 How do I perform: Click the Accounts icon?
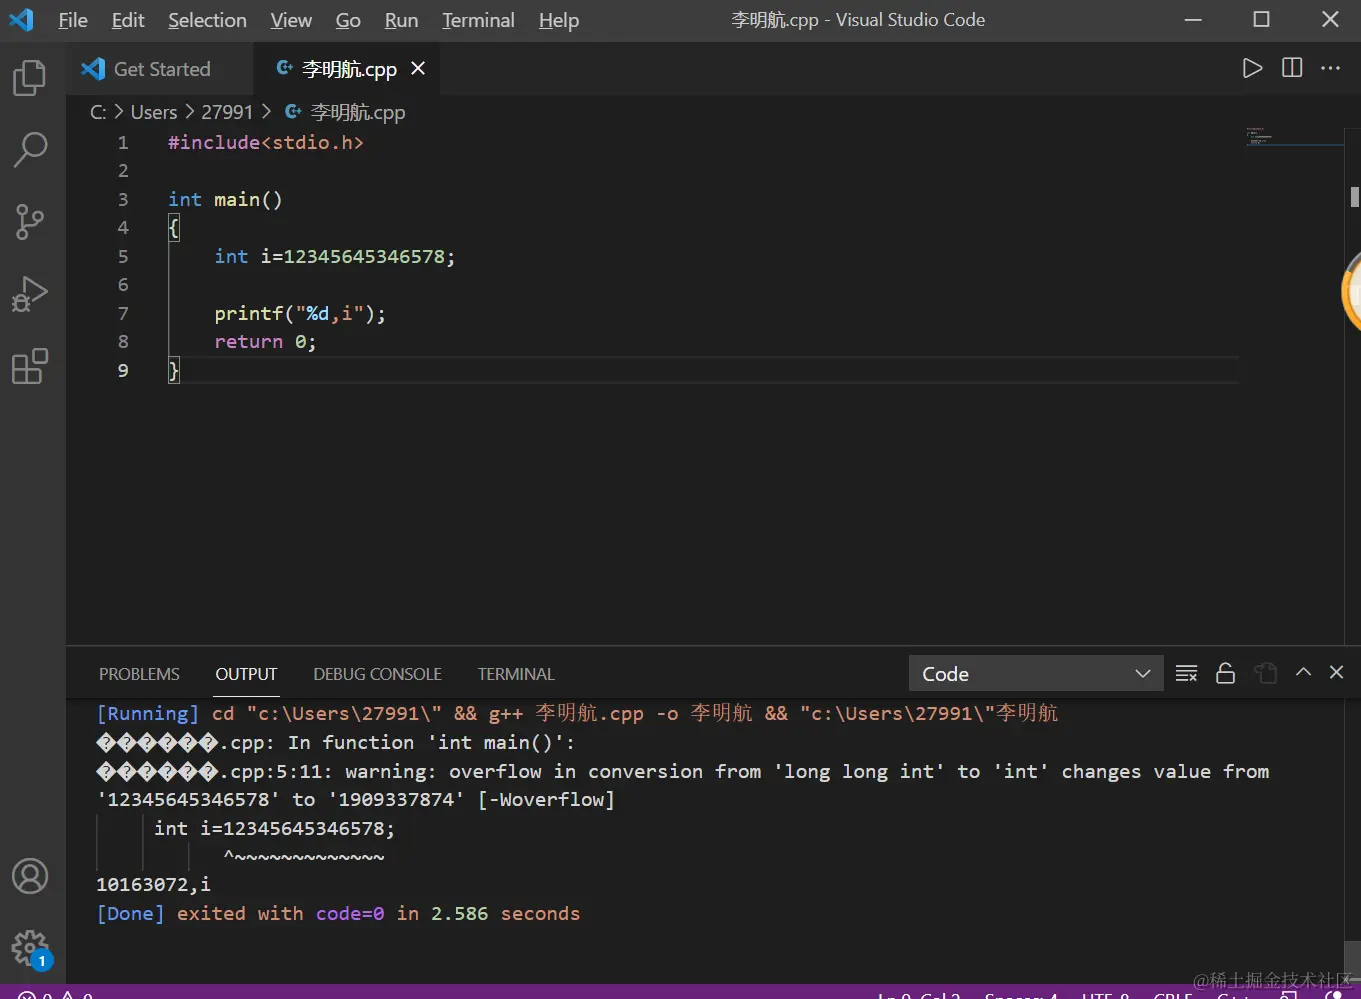coord(29,876)
